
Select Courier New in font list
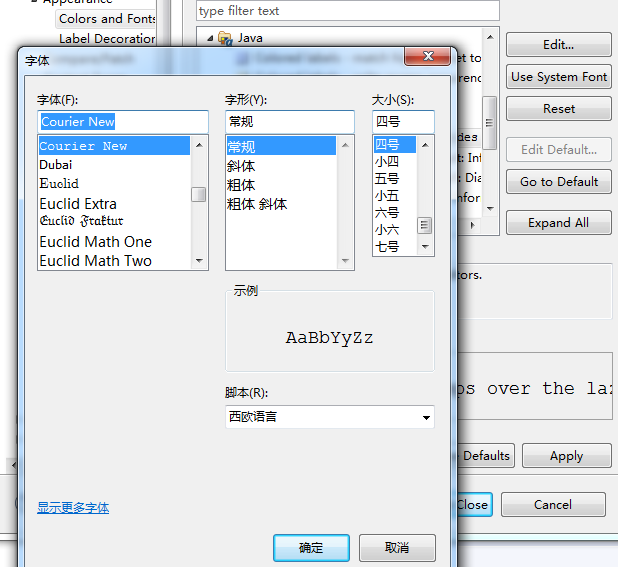tap(114, 146)
